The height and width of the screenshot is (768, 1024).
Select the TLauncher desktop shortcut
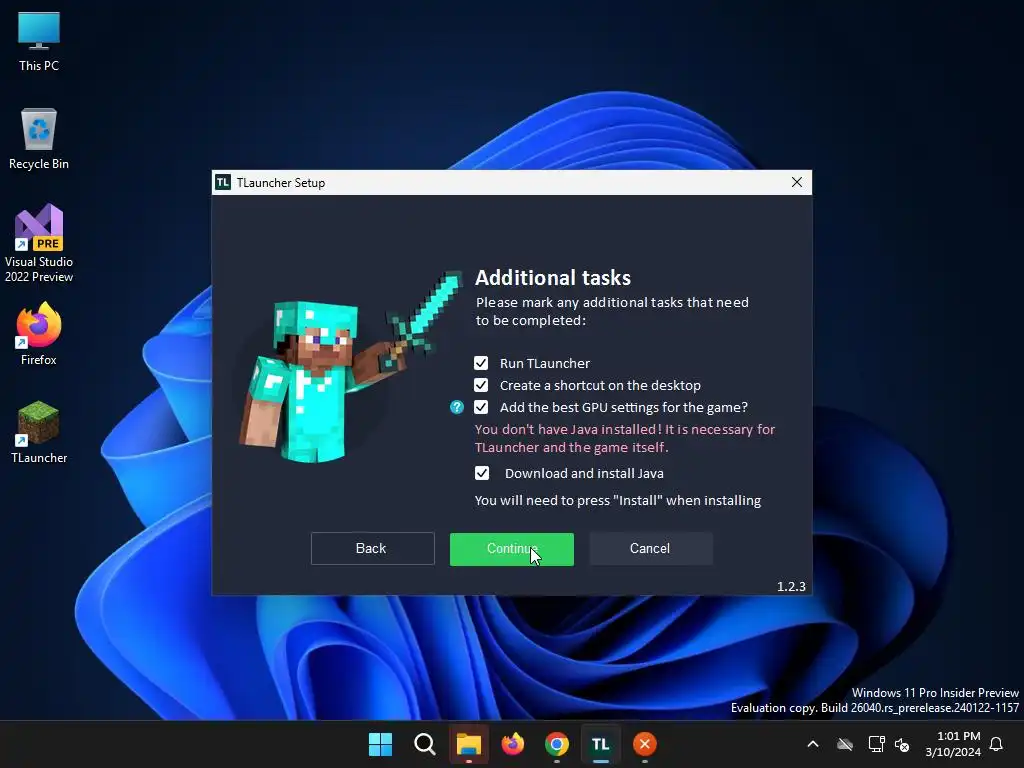[x=39, y=432]
